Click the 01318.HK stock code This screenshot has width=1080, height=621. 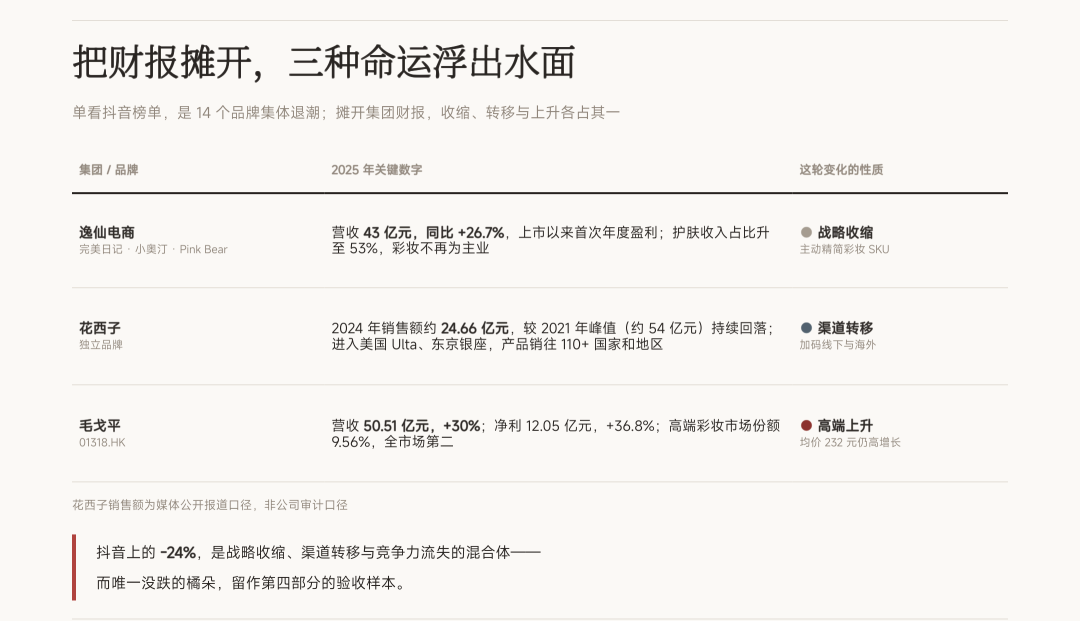[x=102, y=443]
